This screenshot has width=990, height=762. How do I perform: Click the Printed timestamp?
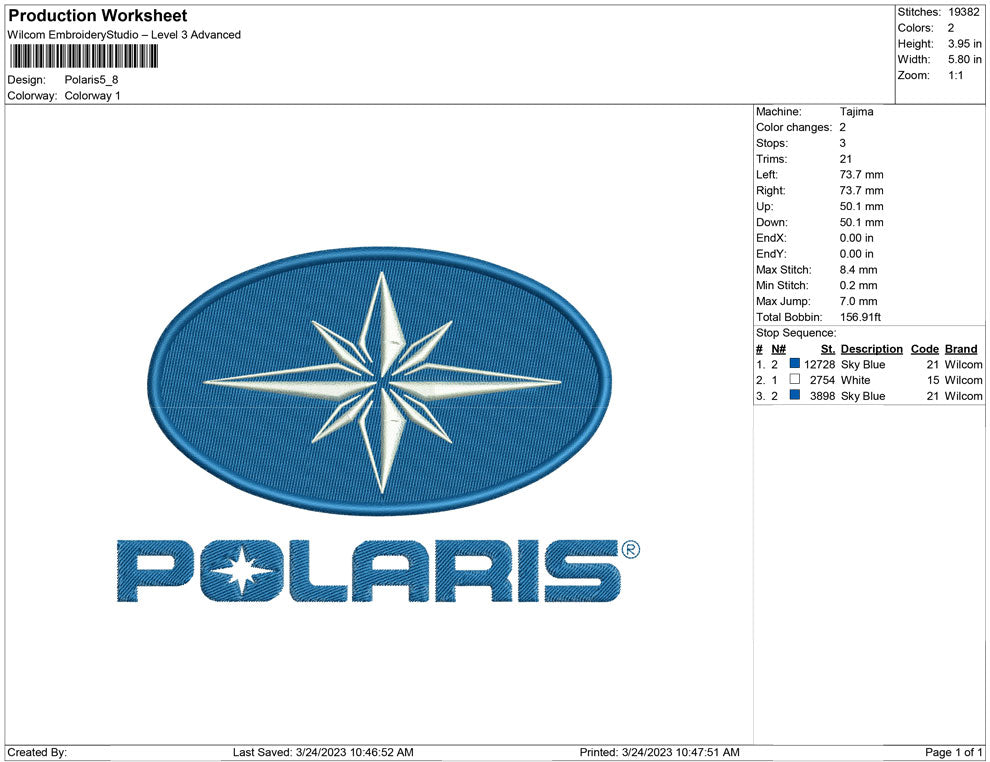(x=659, y=752)
